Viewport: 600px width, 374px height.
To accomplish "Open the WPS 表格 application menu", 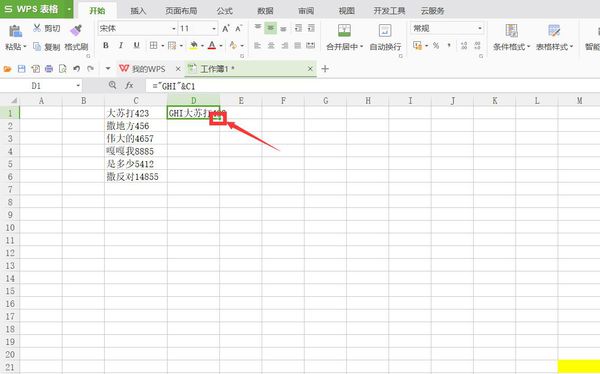I will pyautogui.click(x=36, y=9).
